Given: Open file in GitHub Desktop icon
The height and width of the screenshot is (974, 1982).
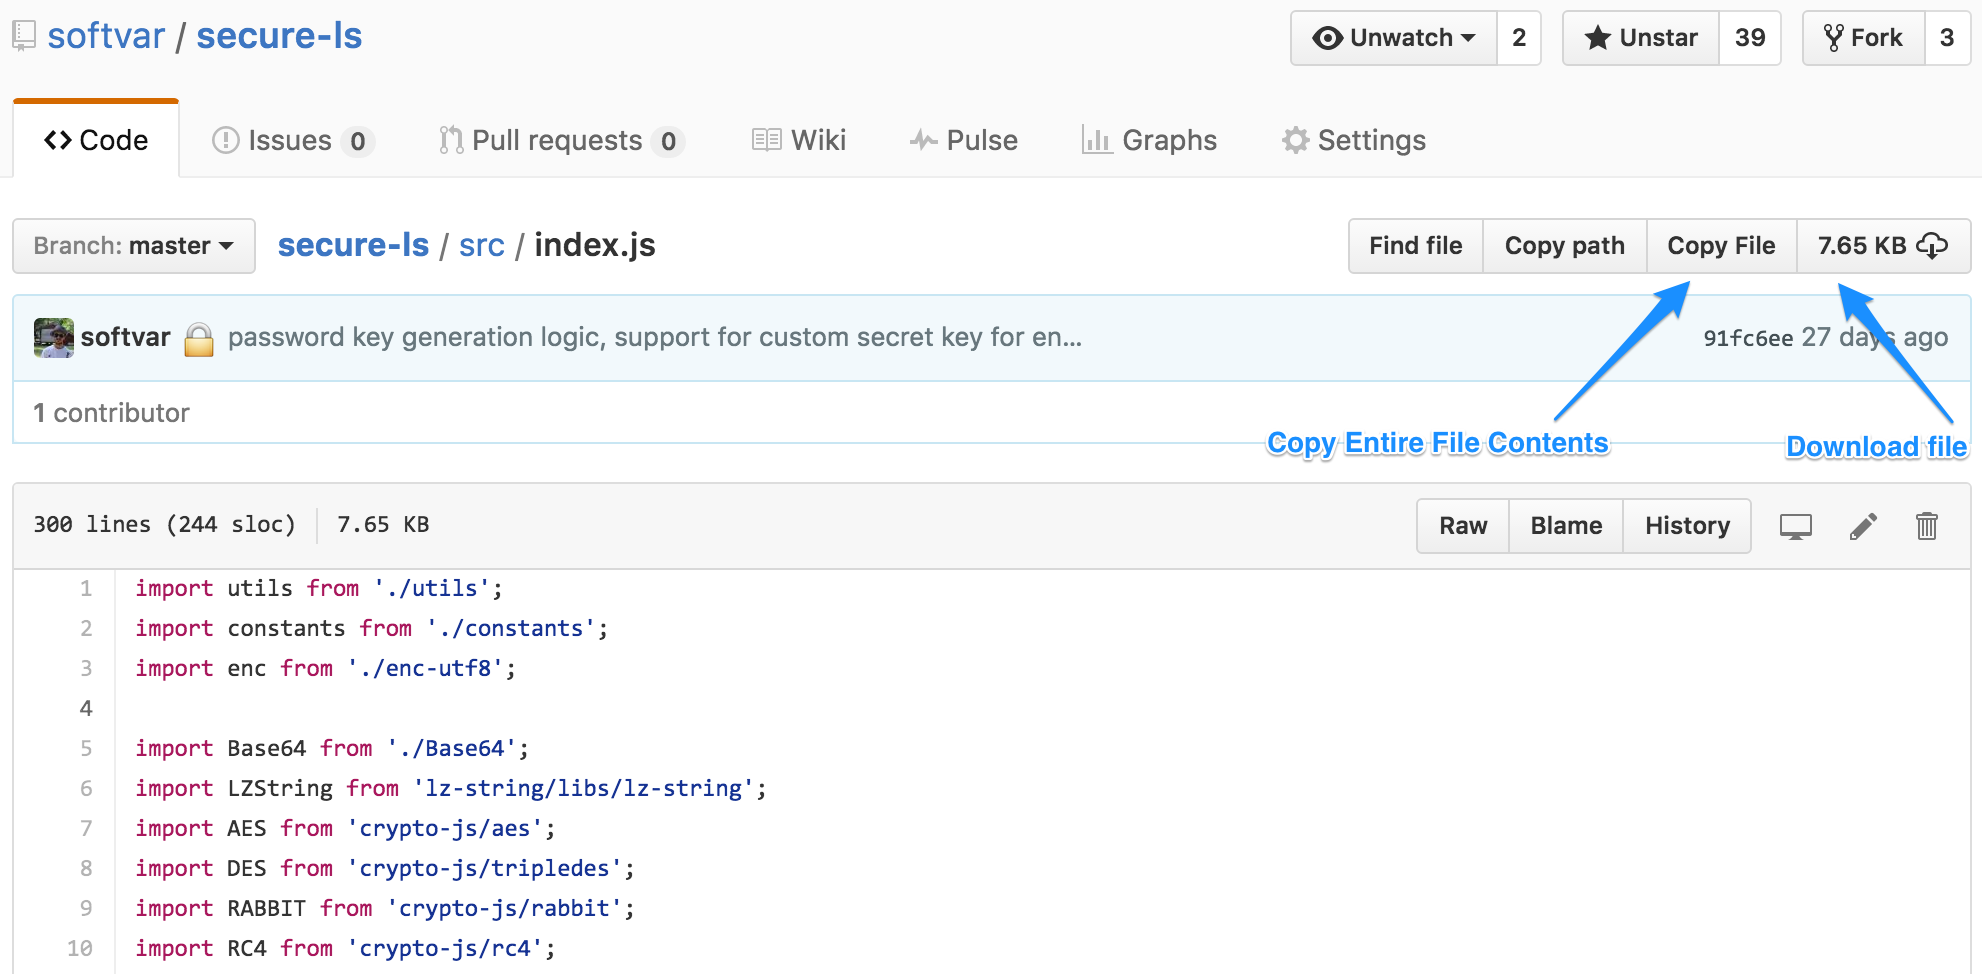Looking at the screenshot, I should 1795,526.
